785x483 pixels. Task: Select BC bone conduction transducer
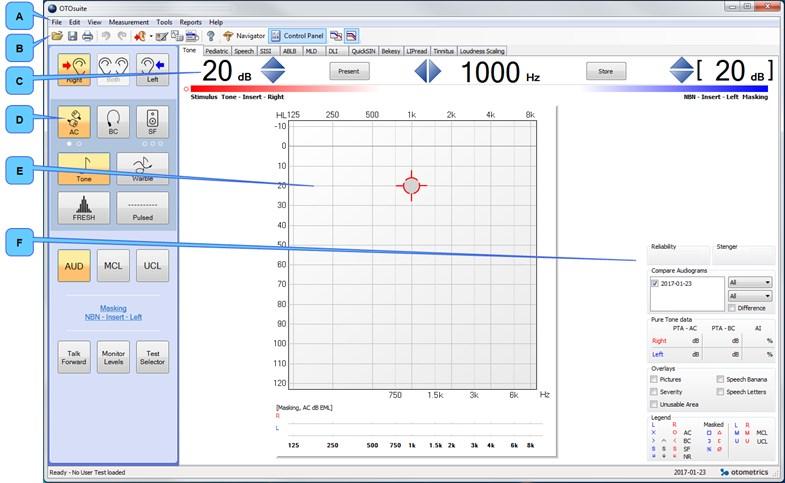(x=113, y=122)
